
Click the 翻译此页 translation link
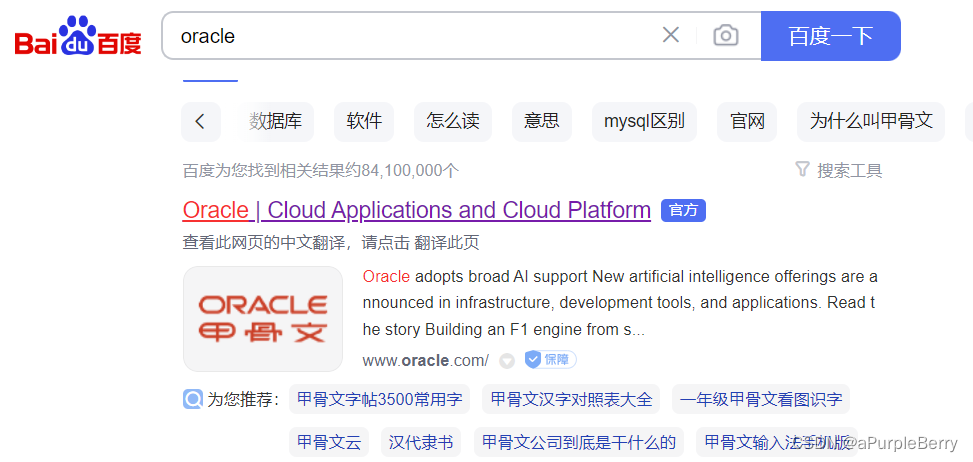(x=447, y=242)
